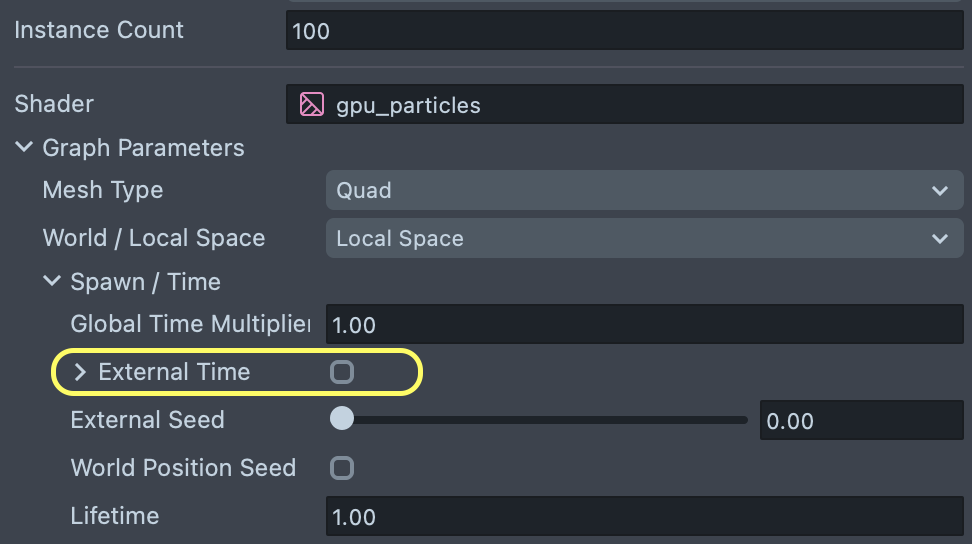Click the Lifetime value field
Screen dimensions: 972x544
click(x=645, y=517)
